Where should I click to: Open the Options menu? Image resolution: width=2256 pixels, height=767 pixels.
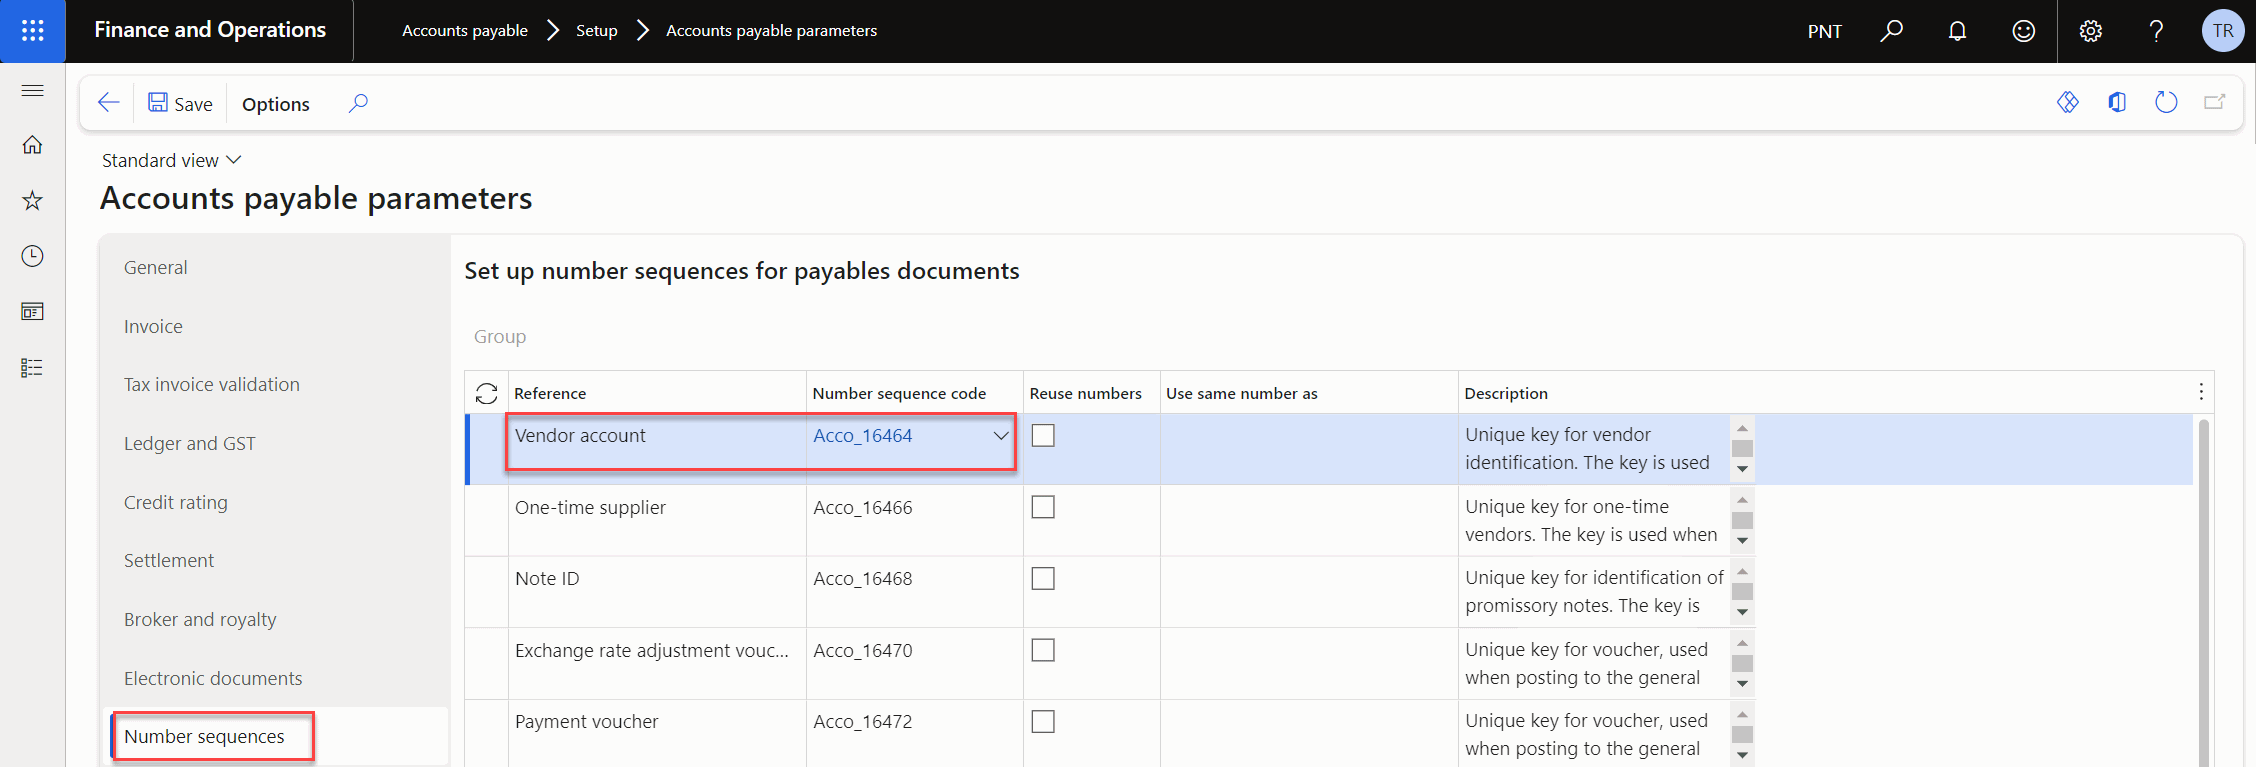click(x=276, y=104)
